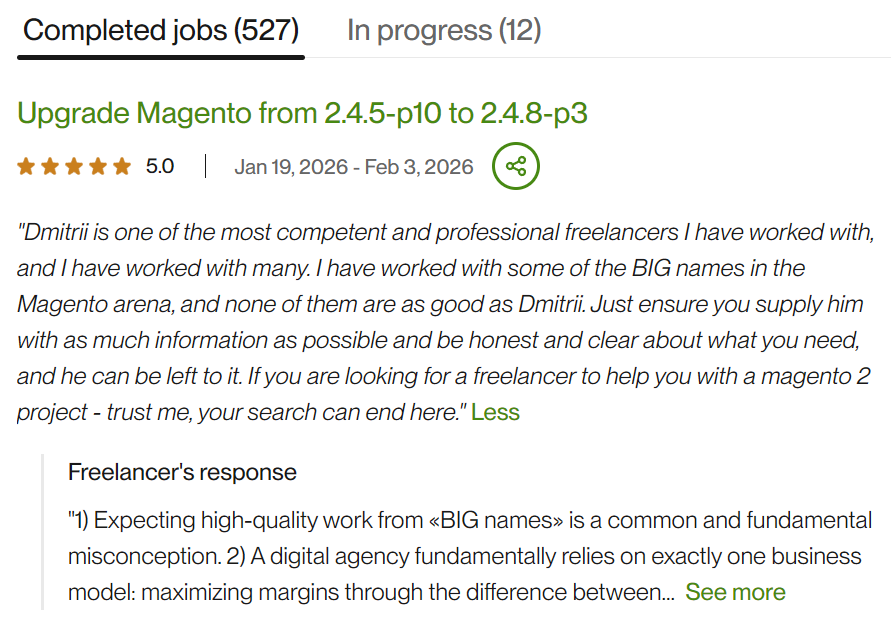Click the active underline under Completed jobs
Image resolution: width=891 pixels, height=623 pixels.
tap(161, 57)
